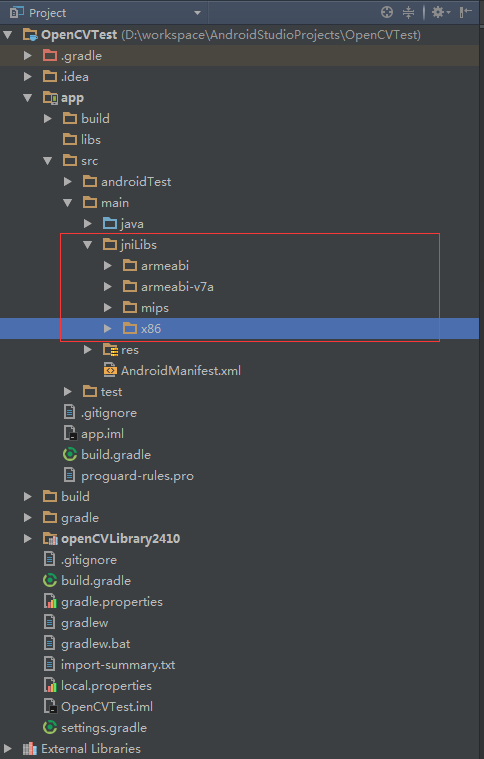Expand the app build folder arrow

tap(48, 119)
